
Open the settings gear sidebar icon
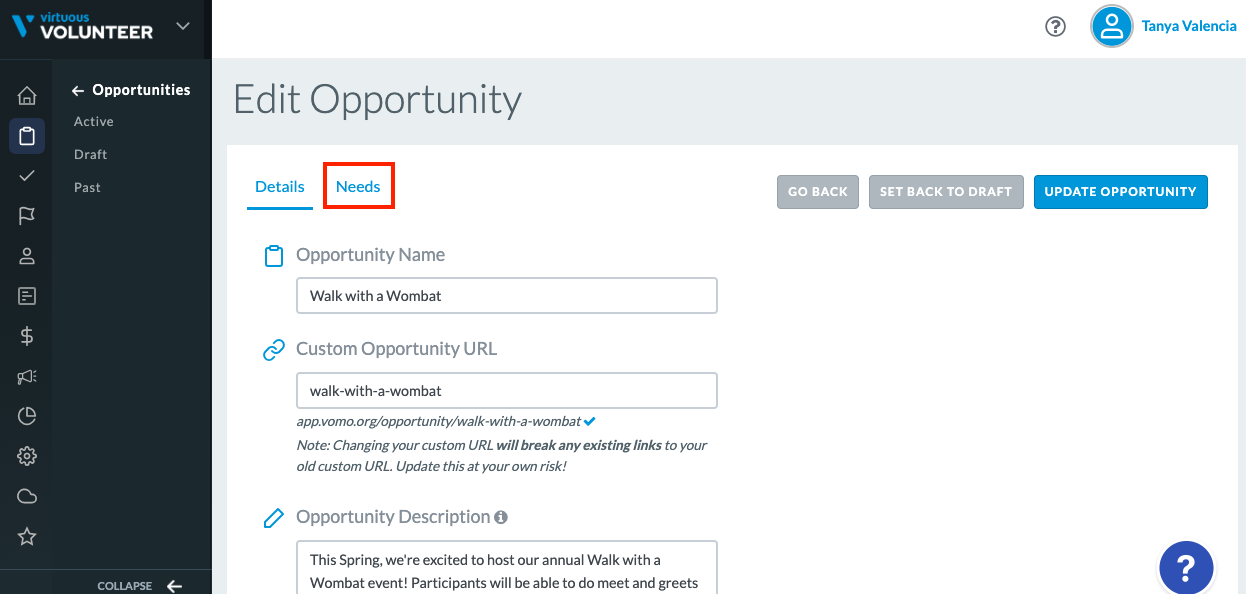tap(27, 456)
